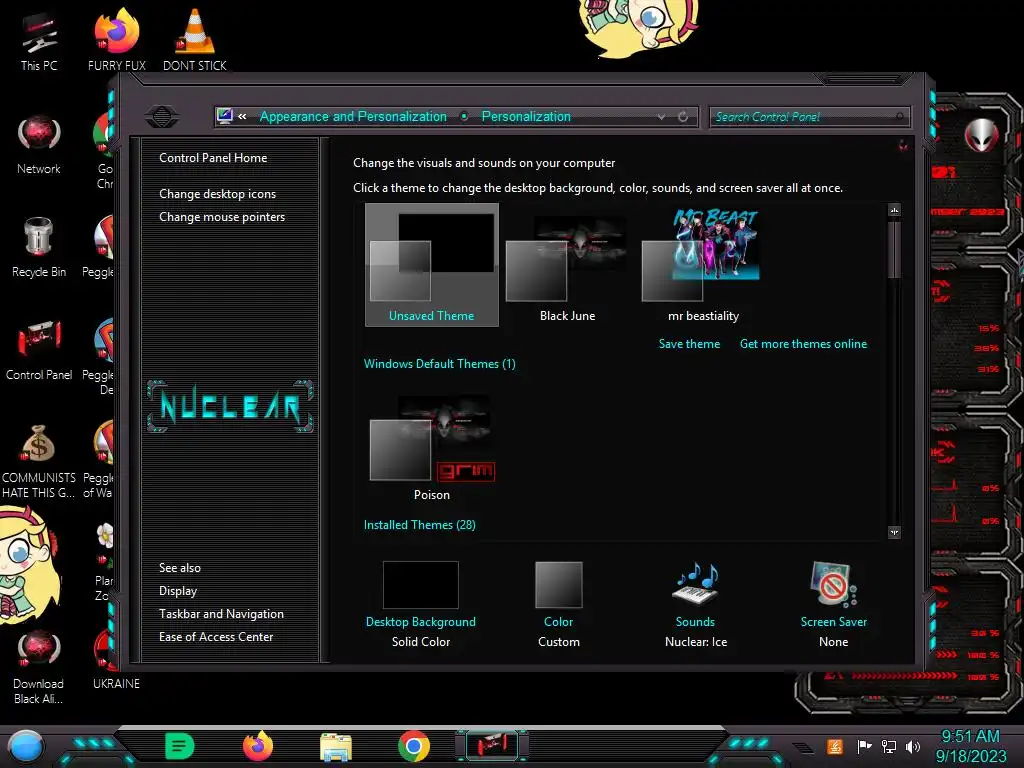The height and width of the screenshot is (768, 1024).
Task: Open Recycle Bin on desktop
Action: coord(39,247)
